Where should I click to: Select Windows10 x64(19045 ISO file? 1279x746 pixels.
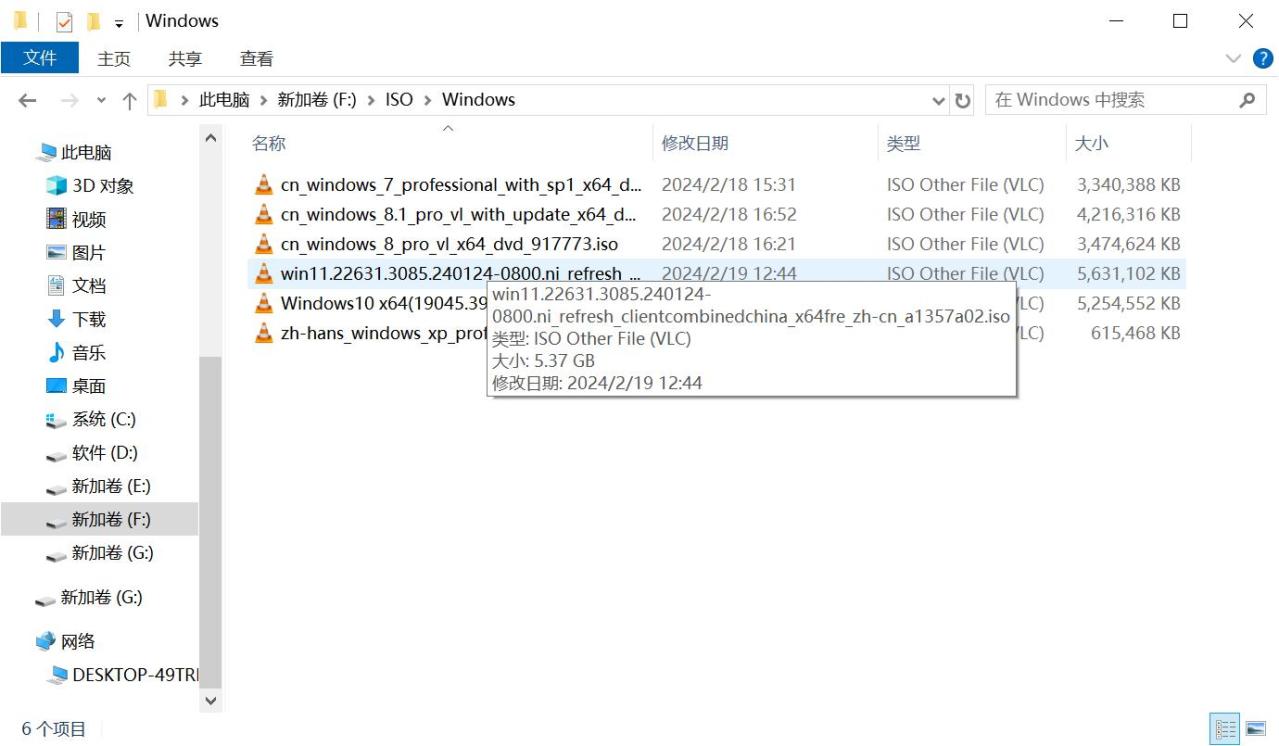point(384,303)
